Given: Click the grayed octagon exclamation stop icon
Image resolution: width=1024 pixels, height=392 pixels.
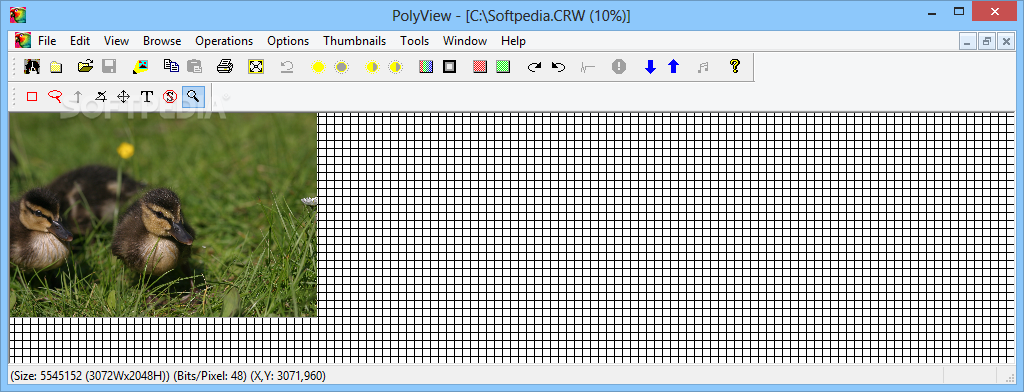Looking at the screenshot, I should pos(619,66).
